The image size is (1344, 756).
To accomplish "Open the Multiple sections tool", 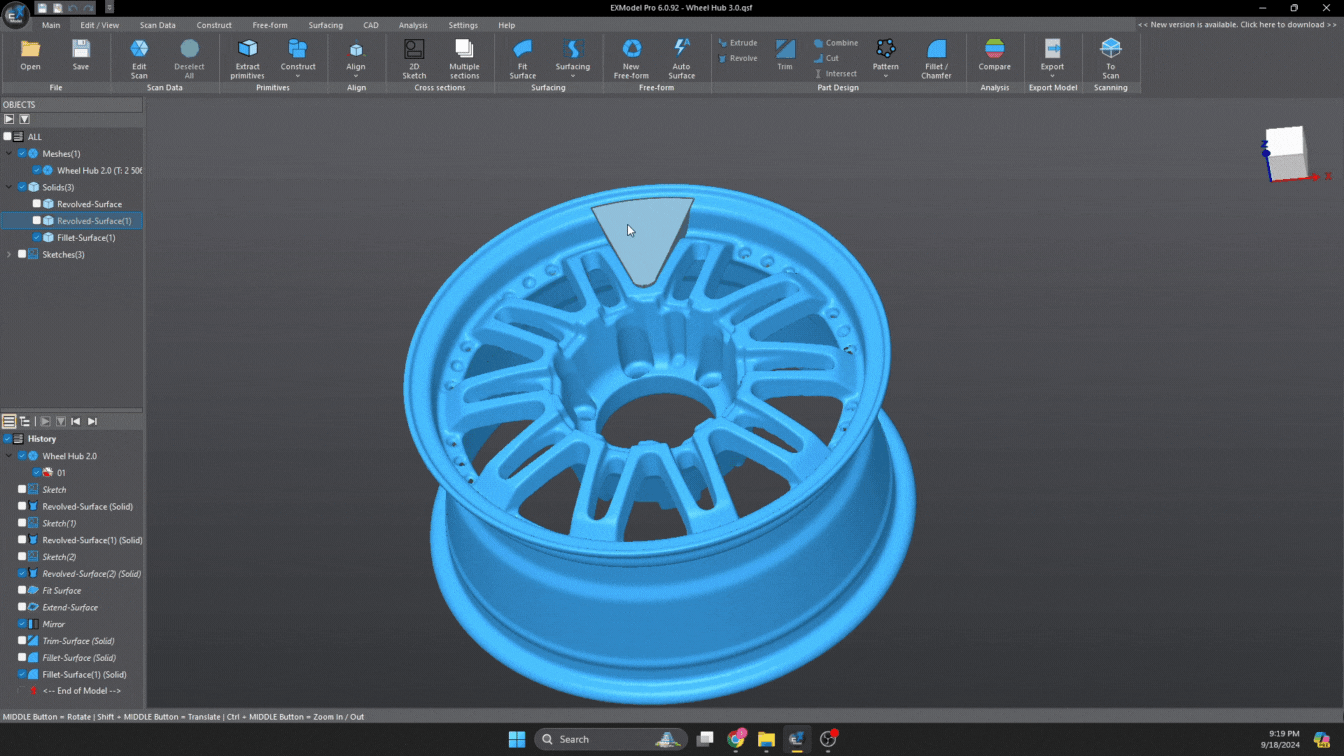I will pyautogui.click(x=464, y=50).
